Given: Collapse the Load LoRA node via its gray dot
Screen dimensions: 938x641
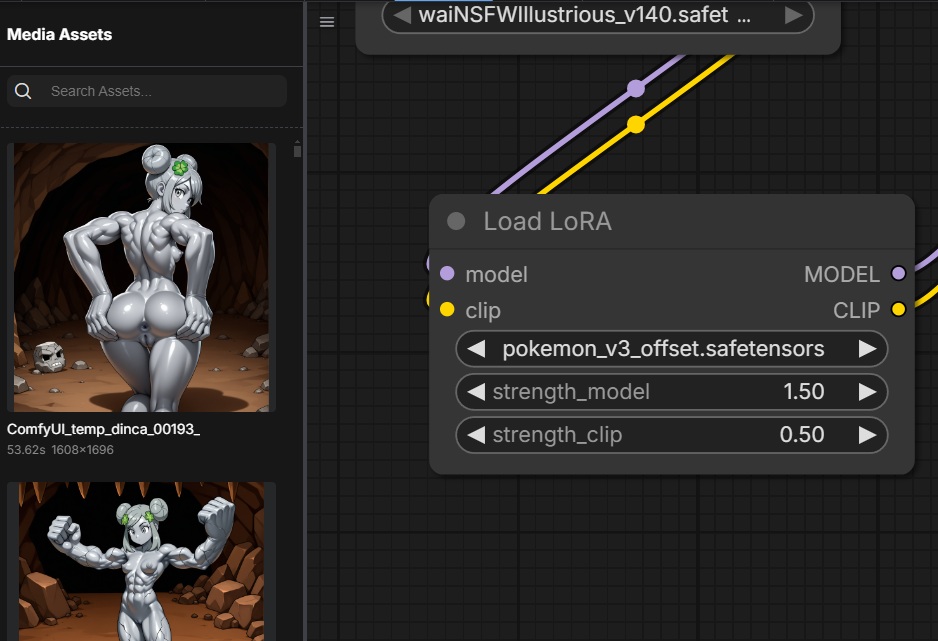Looking at the screenshot, I should (x=456, y=221).
